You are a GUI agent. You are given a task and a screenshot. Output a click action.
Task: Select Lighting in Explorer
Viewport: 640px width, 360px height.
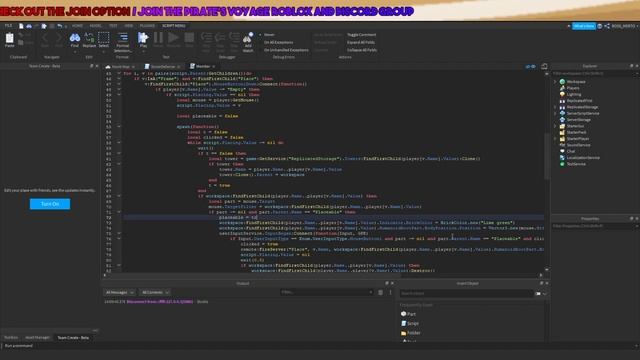tap(573, 94)
